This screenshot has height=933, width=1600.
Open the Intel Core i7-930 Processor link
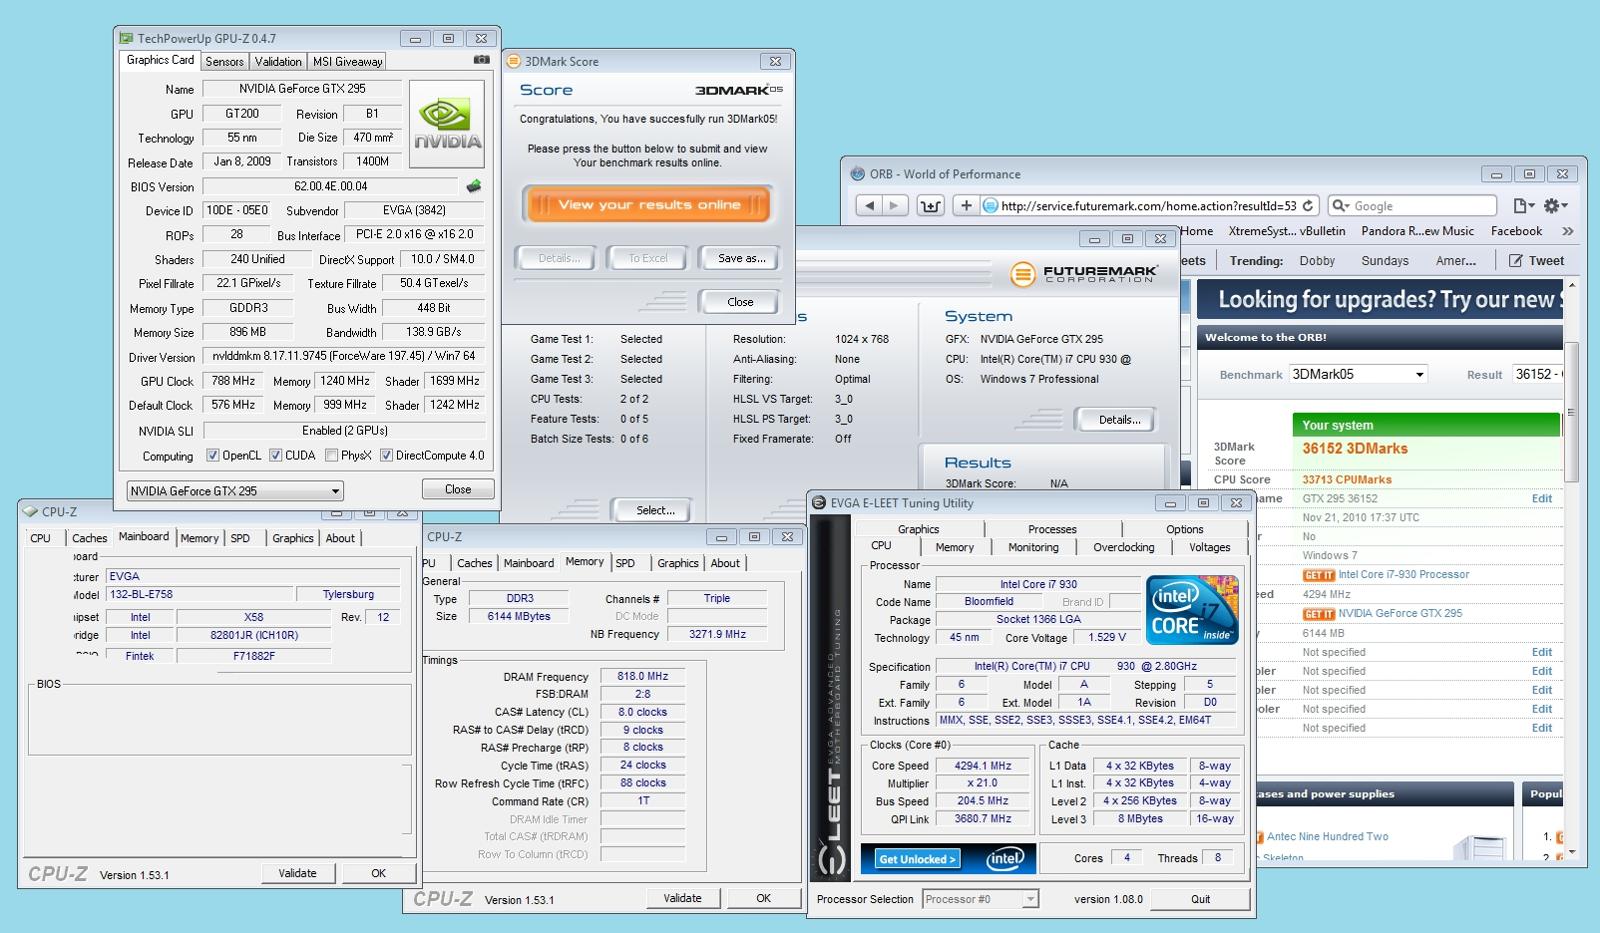1403,575
